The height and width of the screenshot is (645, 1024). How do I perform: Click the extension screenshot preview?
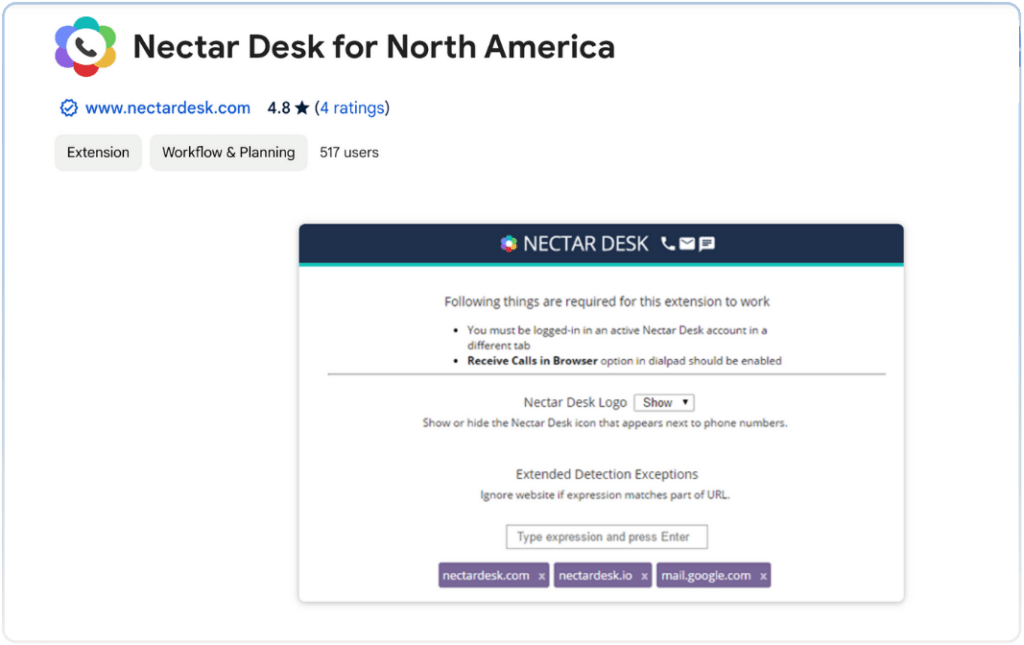click(x=600, y=412)
